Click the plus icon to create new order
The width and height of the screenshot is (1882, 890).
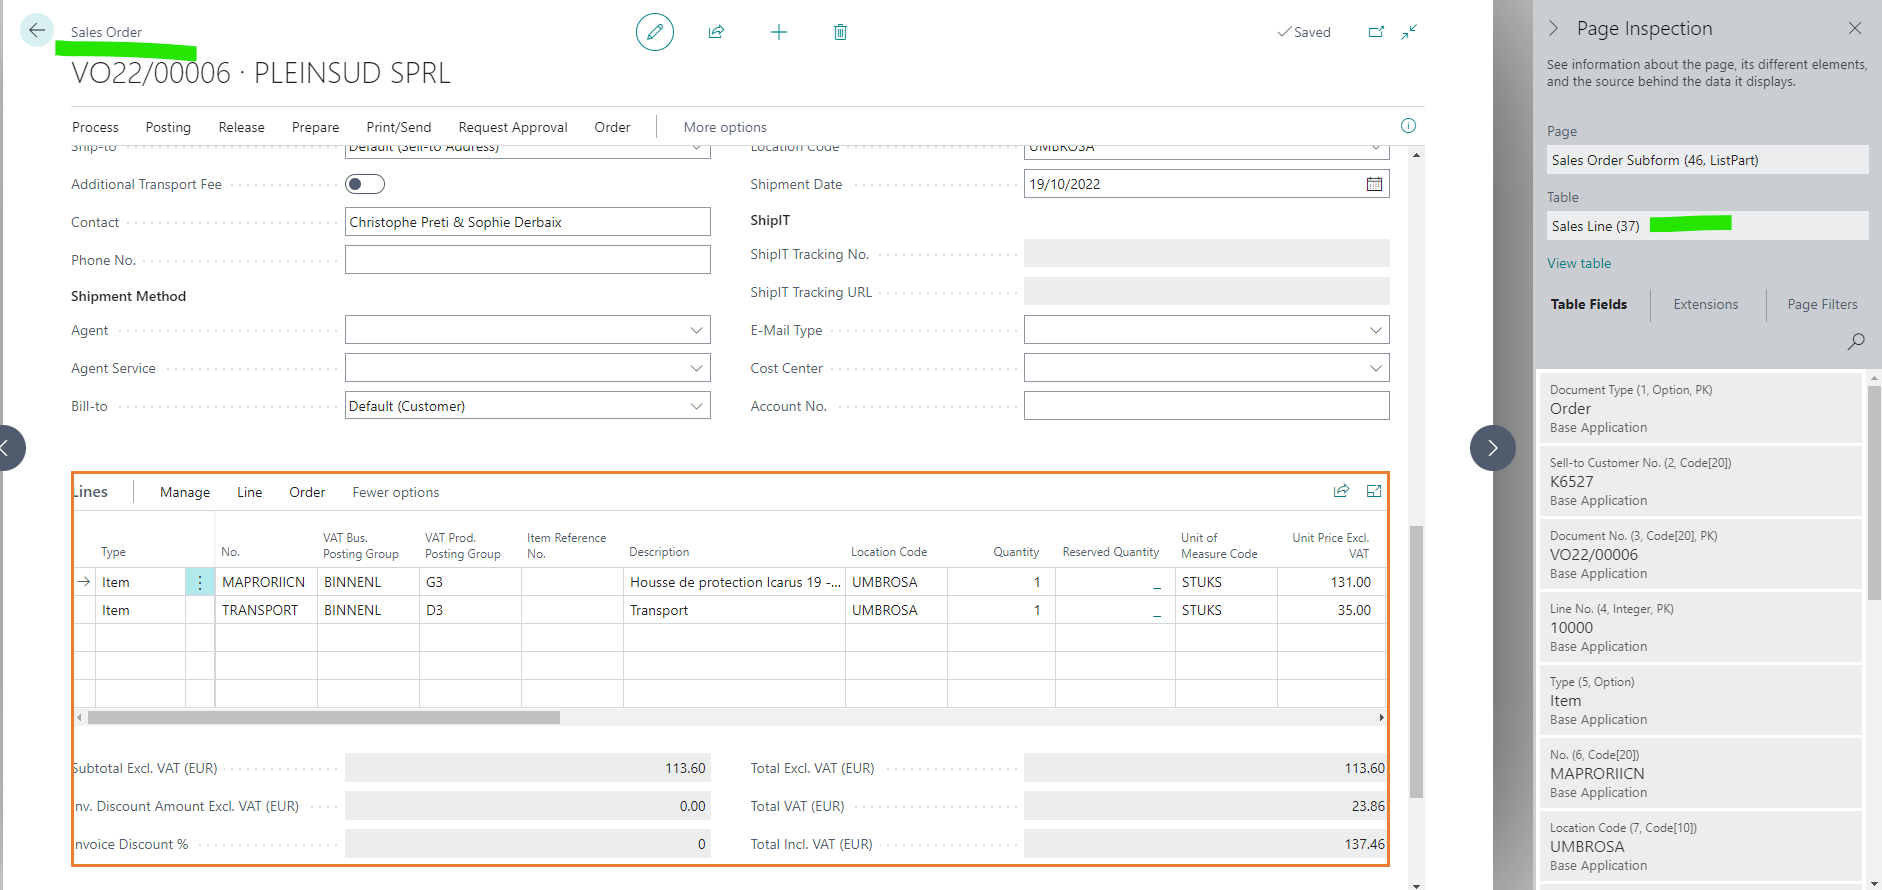point(779,32)
